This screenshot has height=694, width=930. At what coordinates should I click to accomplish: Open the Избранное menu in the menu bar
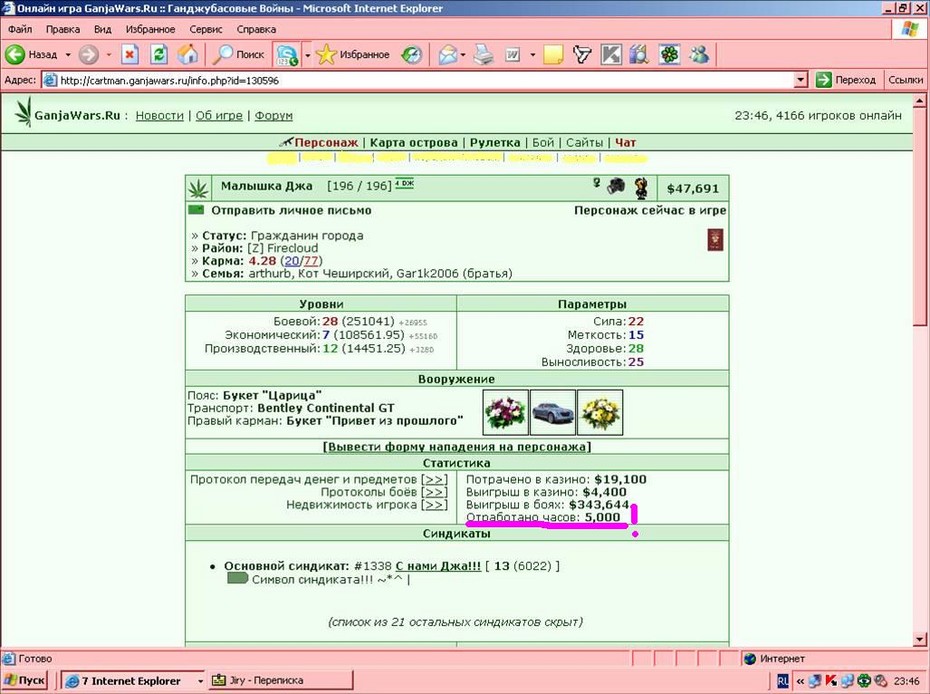[150, 29]
